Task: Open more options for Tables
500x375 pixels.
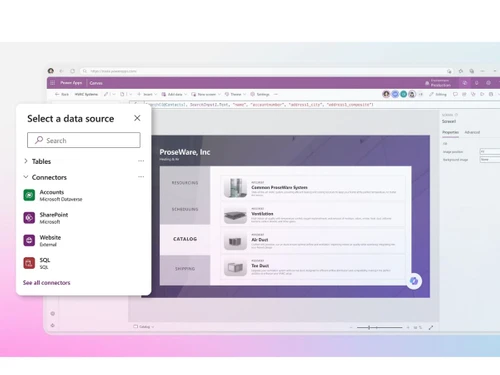Action: pos(141,161)
